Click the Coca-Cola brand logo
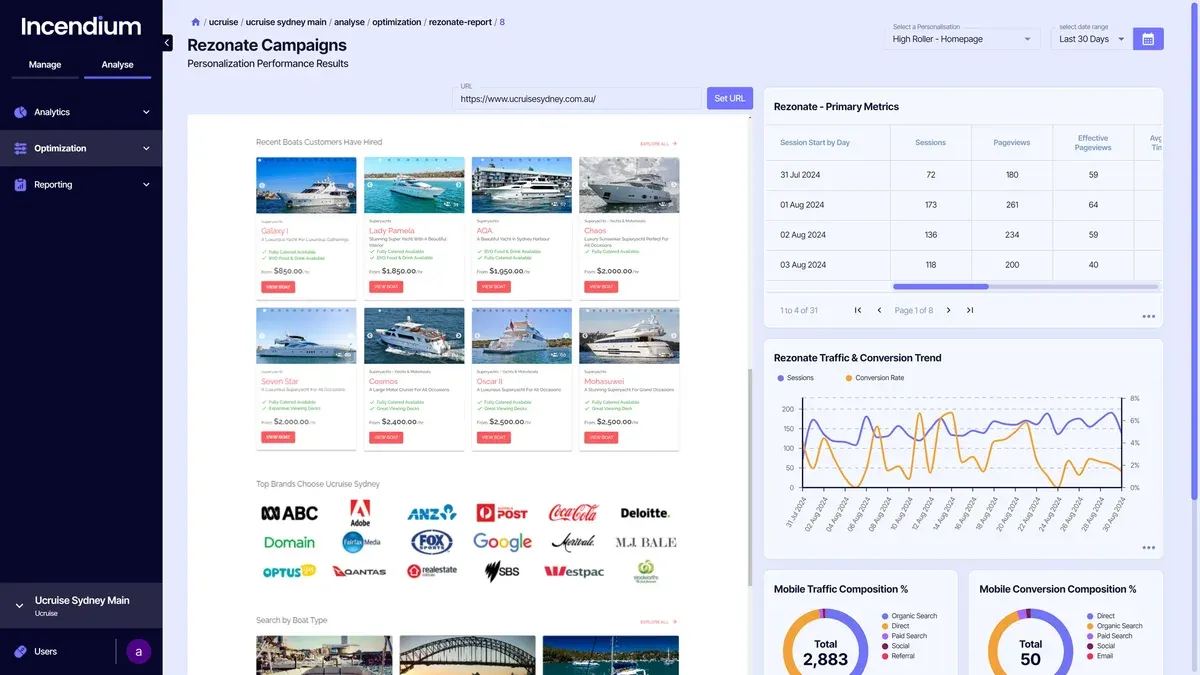1200x675 pixels. (x=573, y=512)
